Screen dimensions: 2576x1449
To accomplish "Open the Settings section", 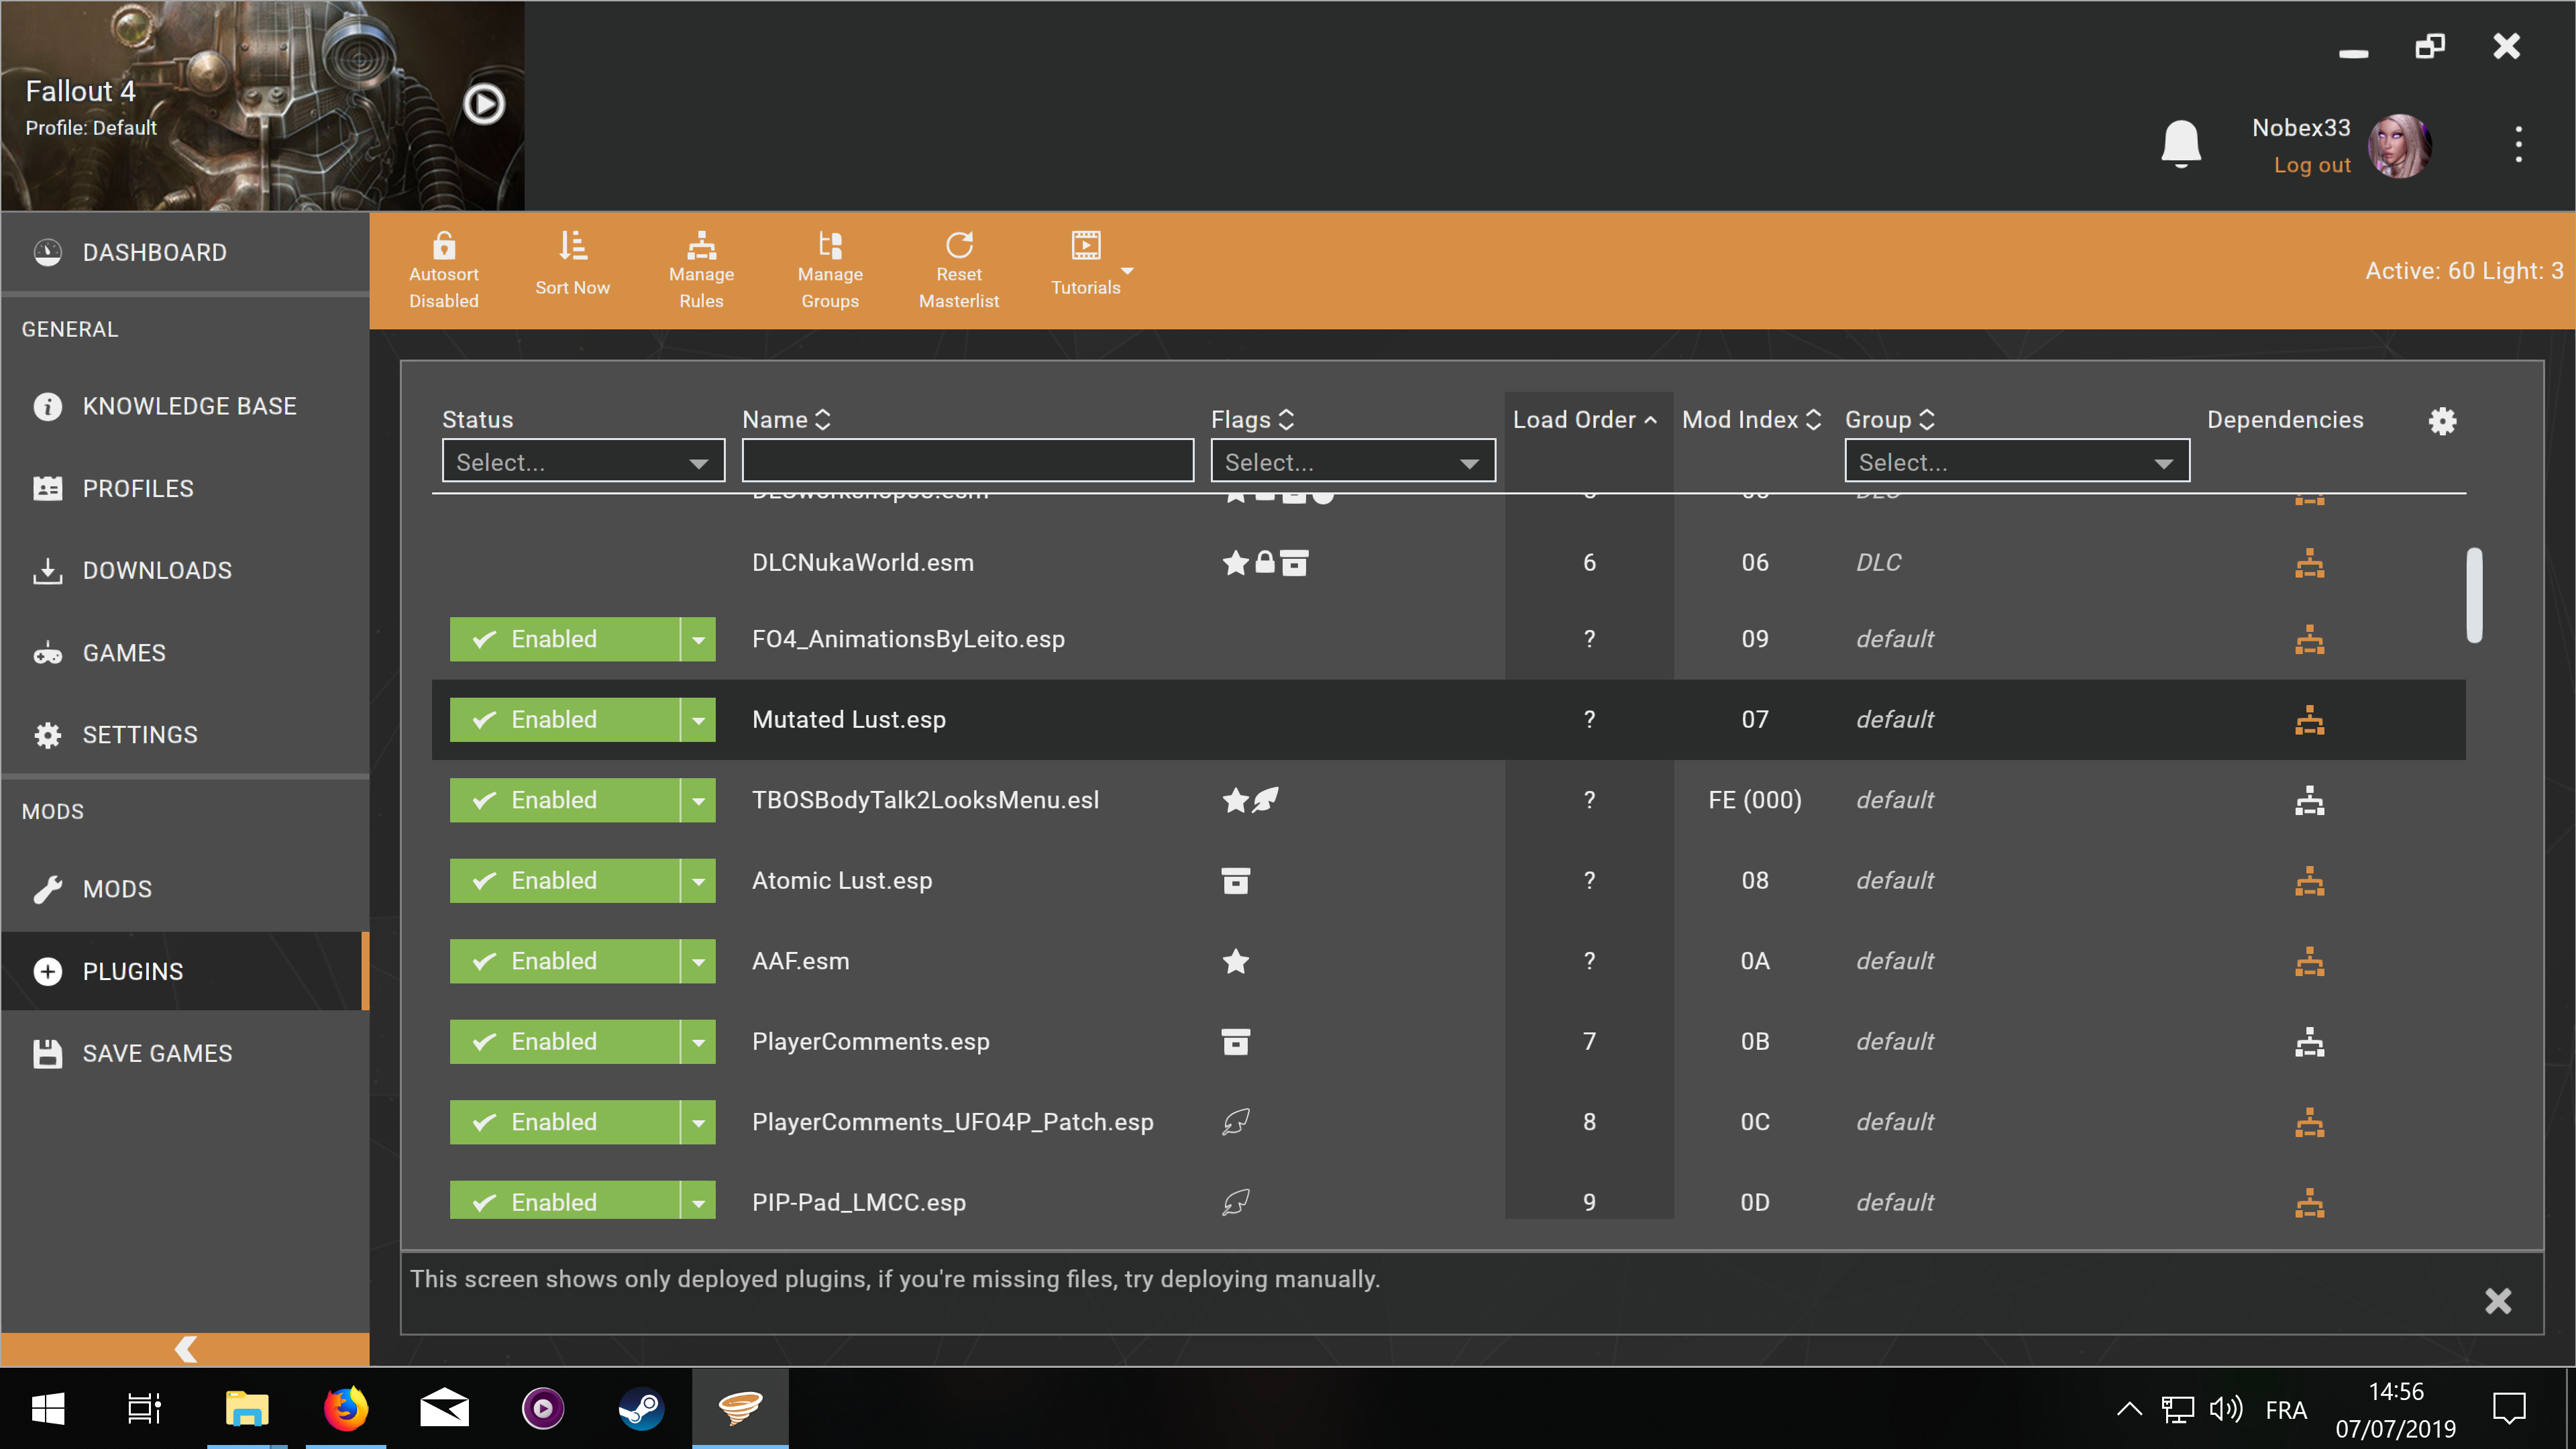I will tap(185, 735).
